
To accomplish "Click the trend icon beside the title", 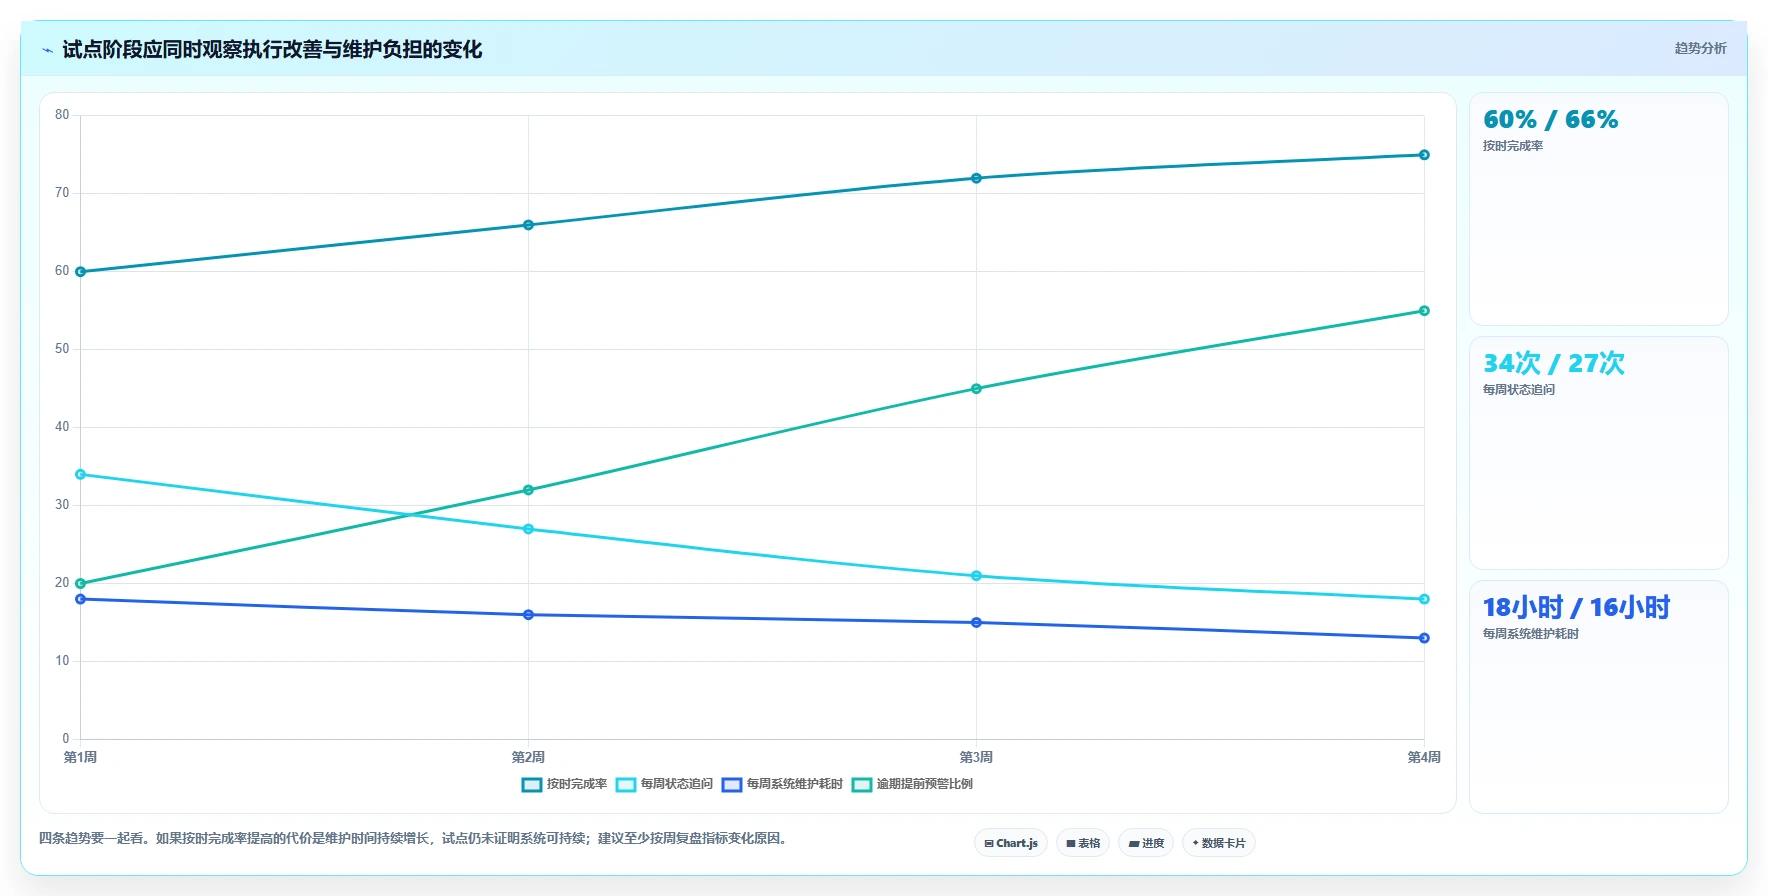I will coord(47,50).
